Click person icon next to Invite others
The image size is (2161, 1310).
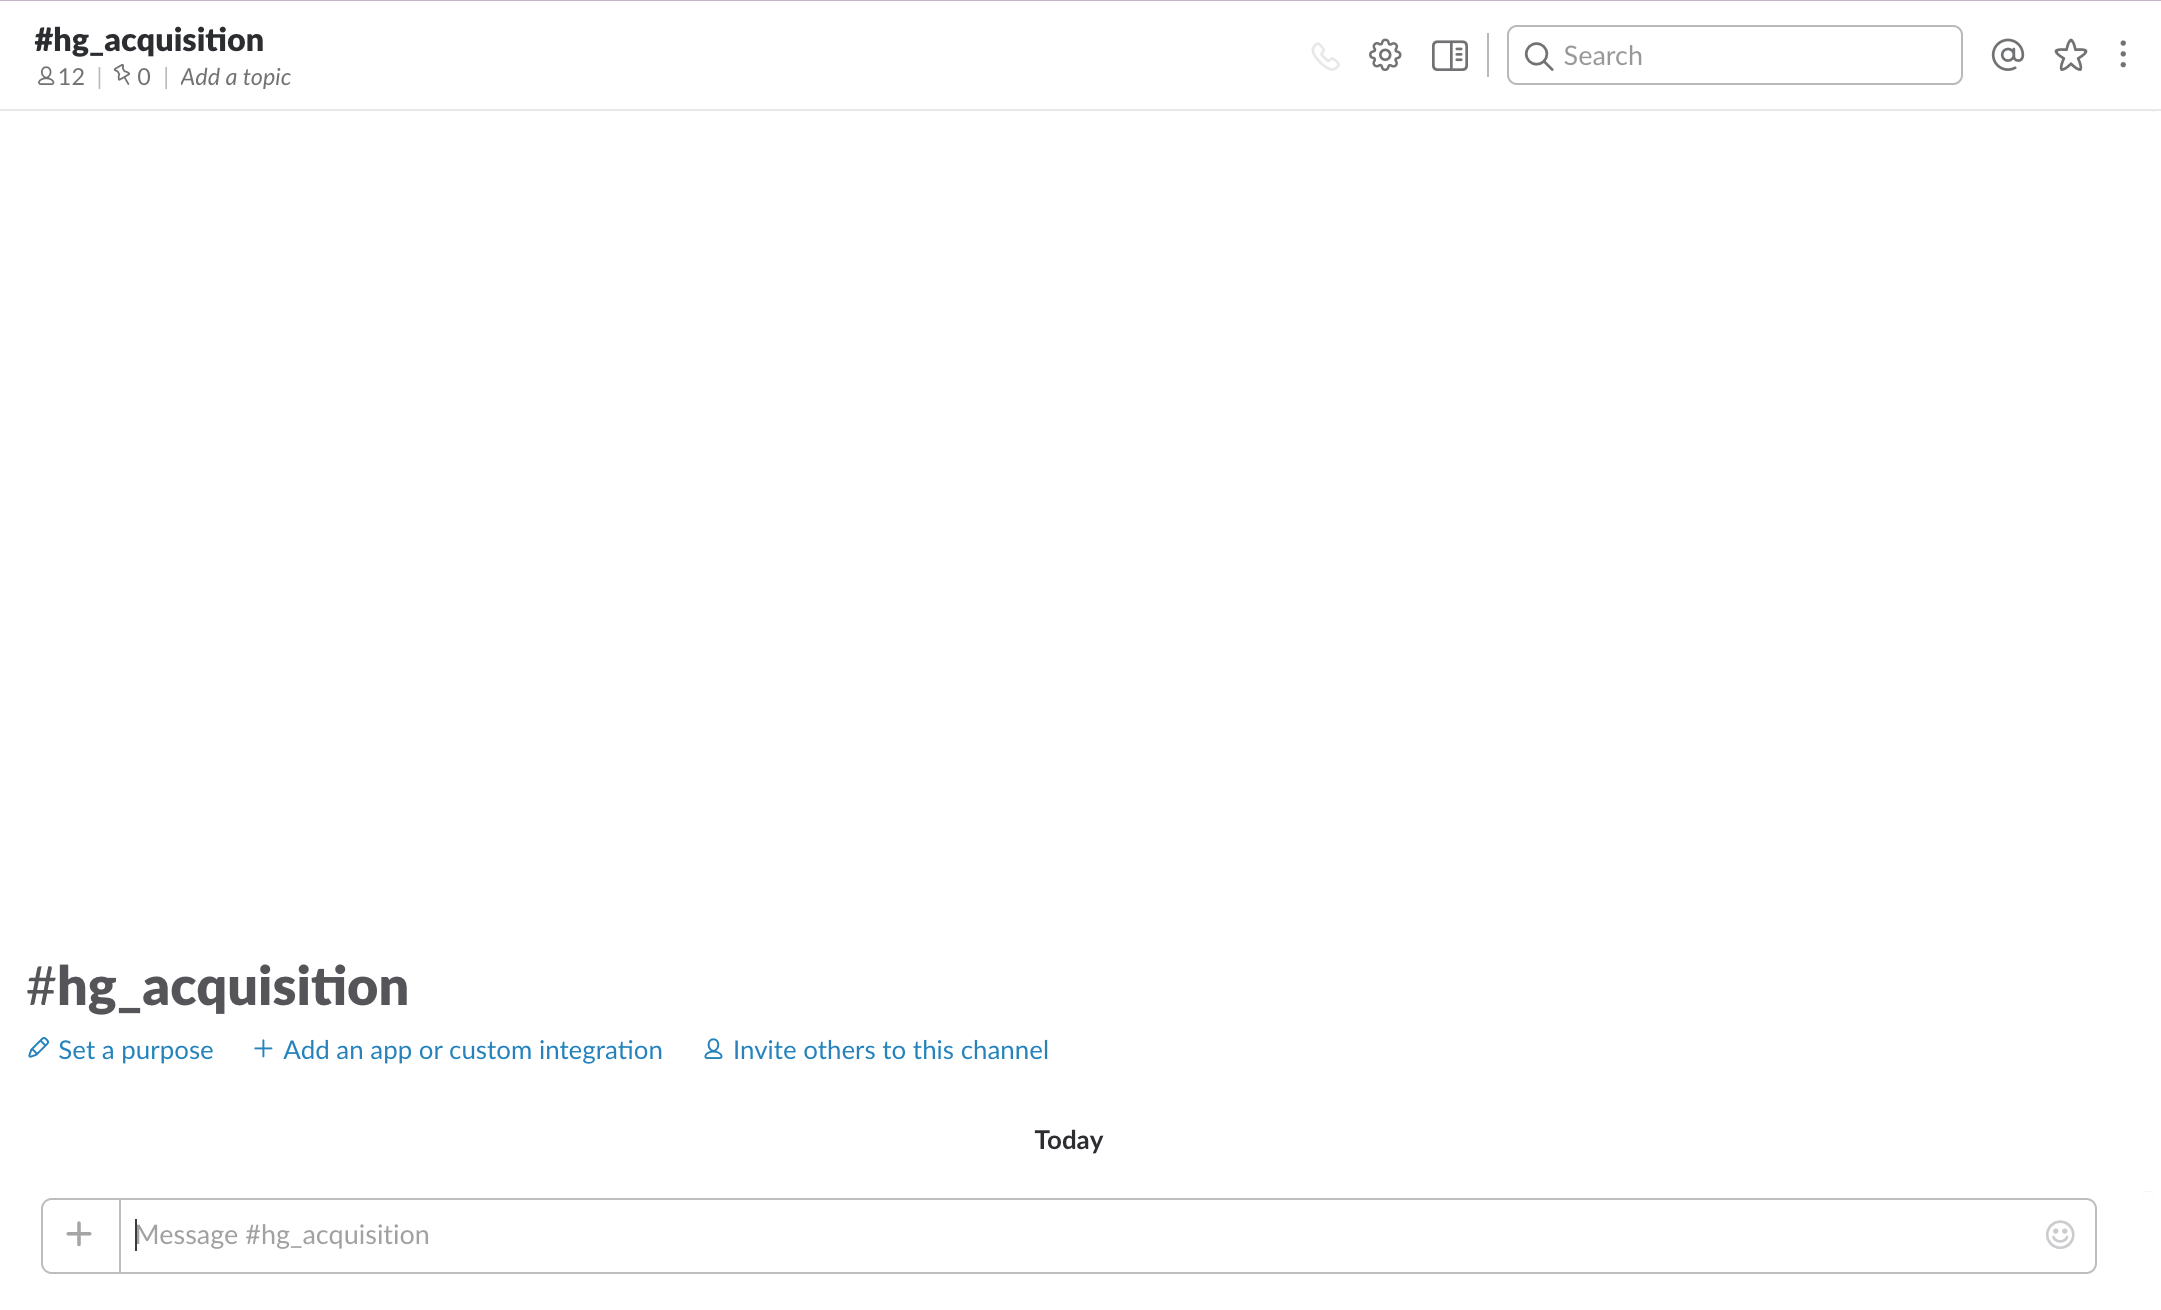point(713,1049)
